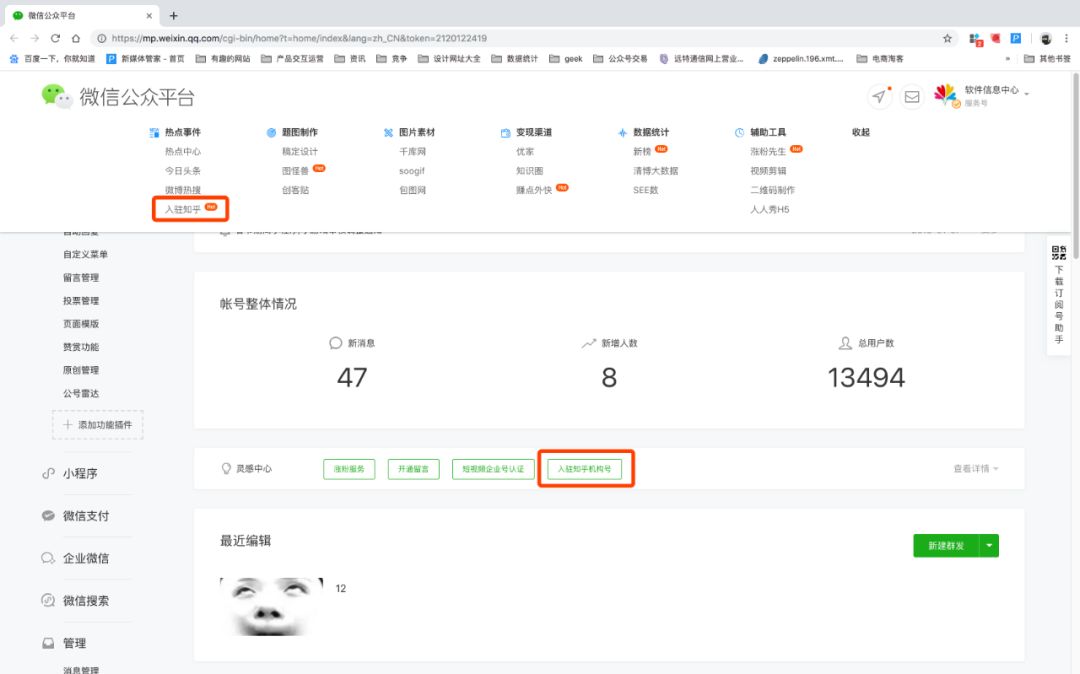The width and height of the screenshot is (1080, 674).
Task: Click the 小程序 sidebar icon
Action: click(48, 473)
